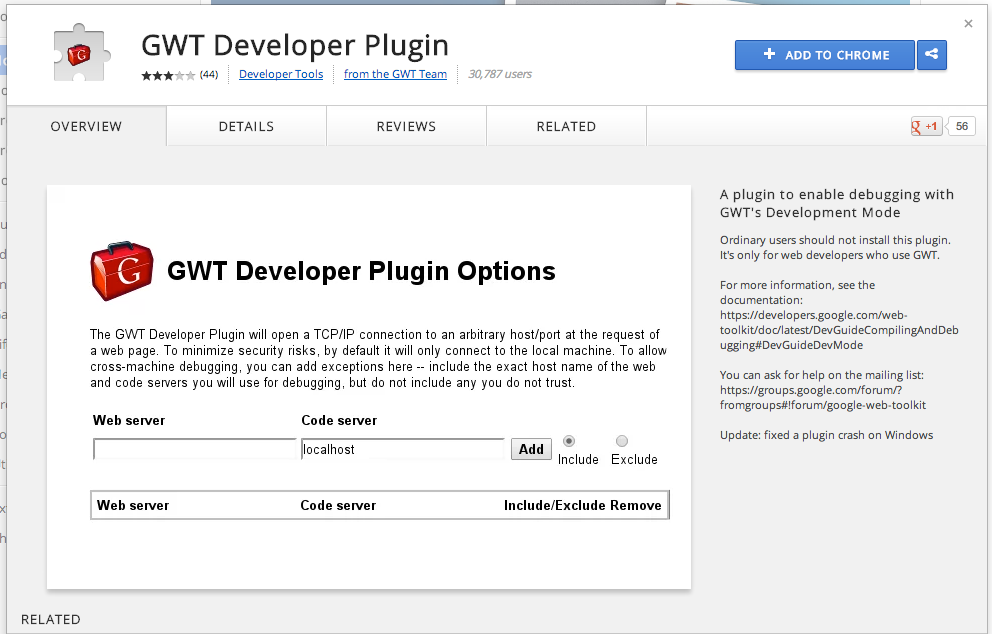Click the screenshot thumbnail of plugin options

coord(369,387)
